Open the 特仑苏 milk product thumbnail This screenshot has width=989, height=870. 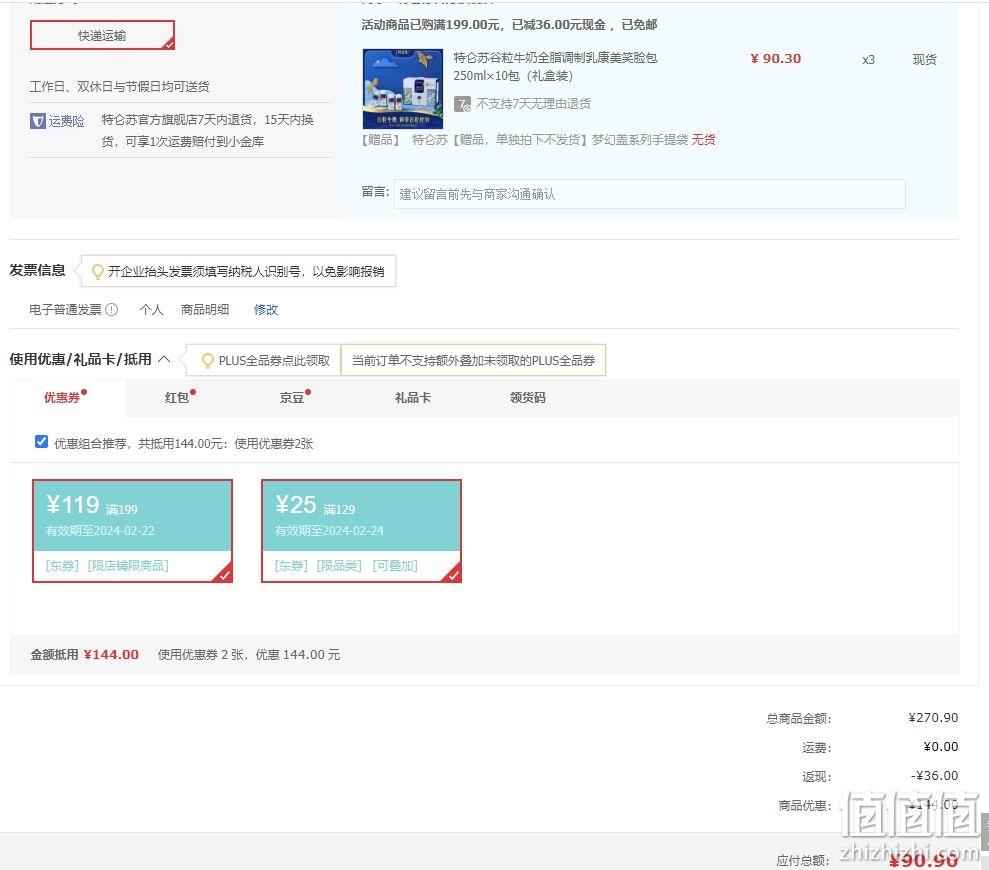pyautogui.click(x=402, y=89)
